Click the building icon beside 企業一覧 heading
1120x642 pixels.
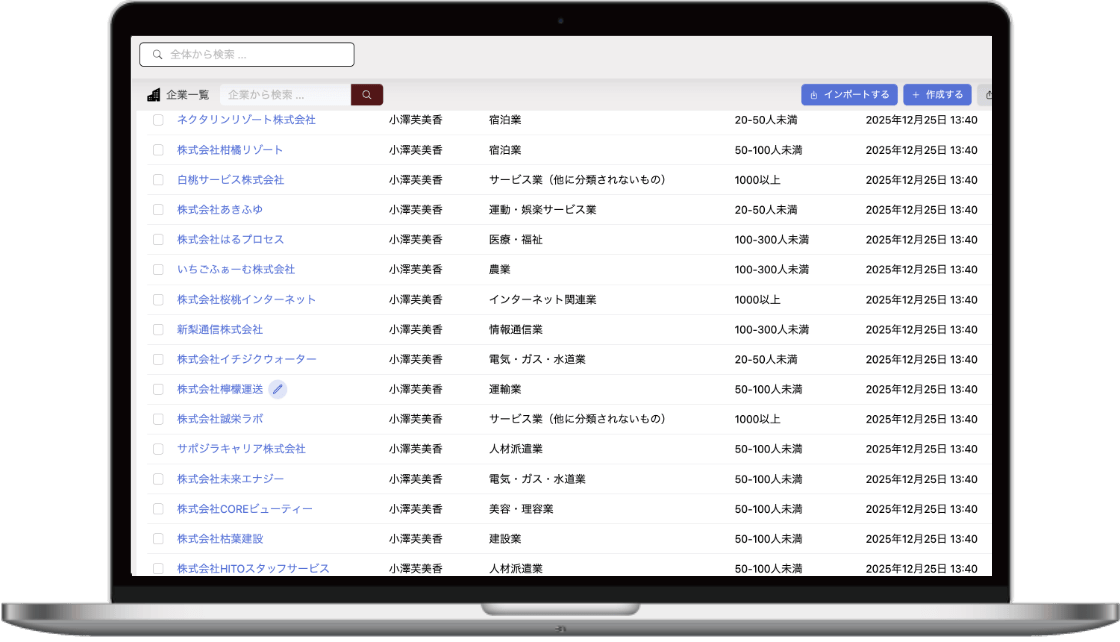point(152,94)
